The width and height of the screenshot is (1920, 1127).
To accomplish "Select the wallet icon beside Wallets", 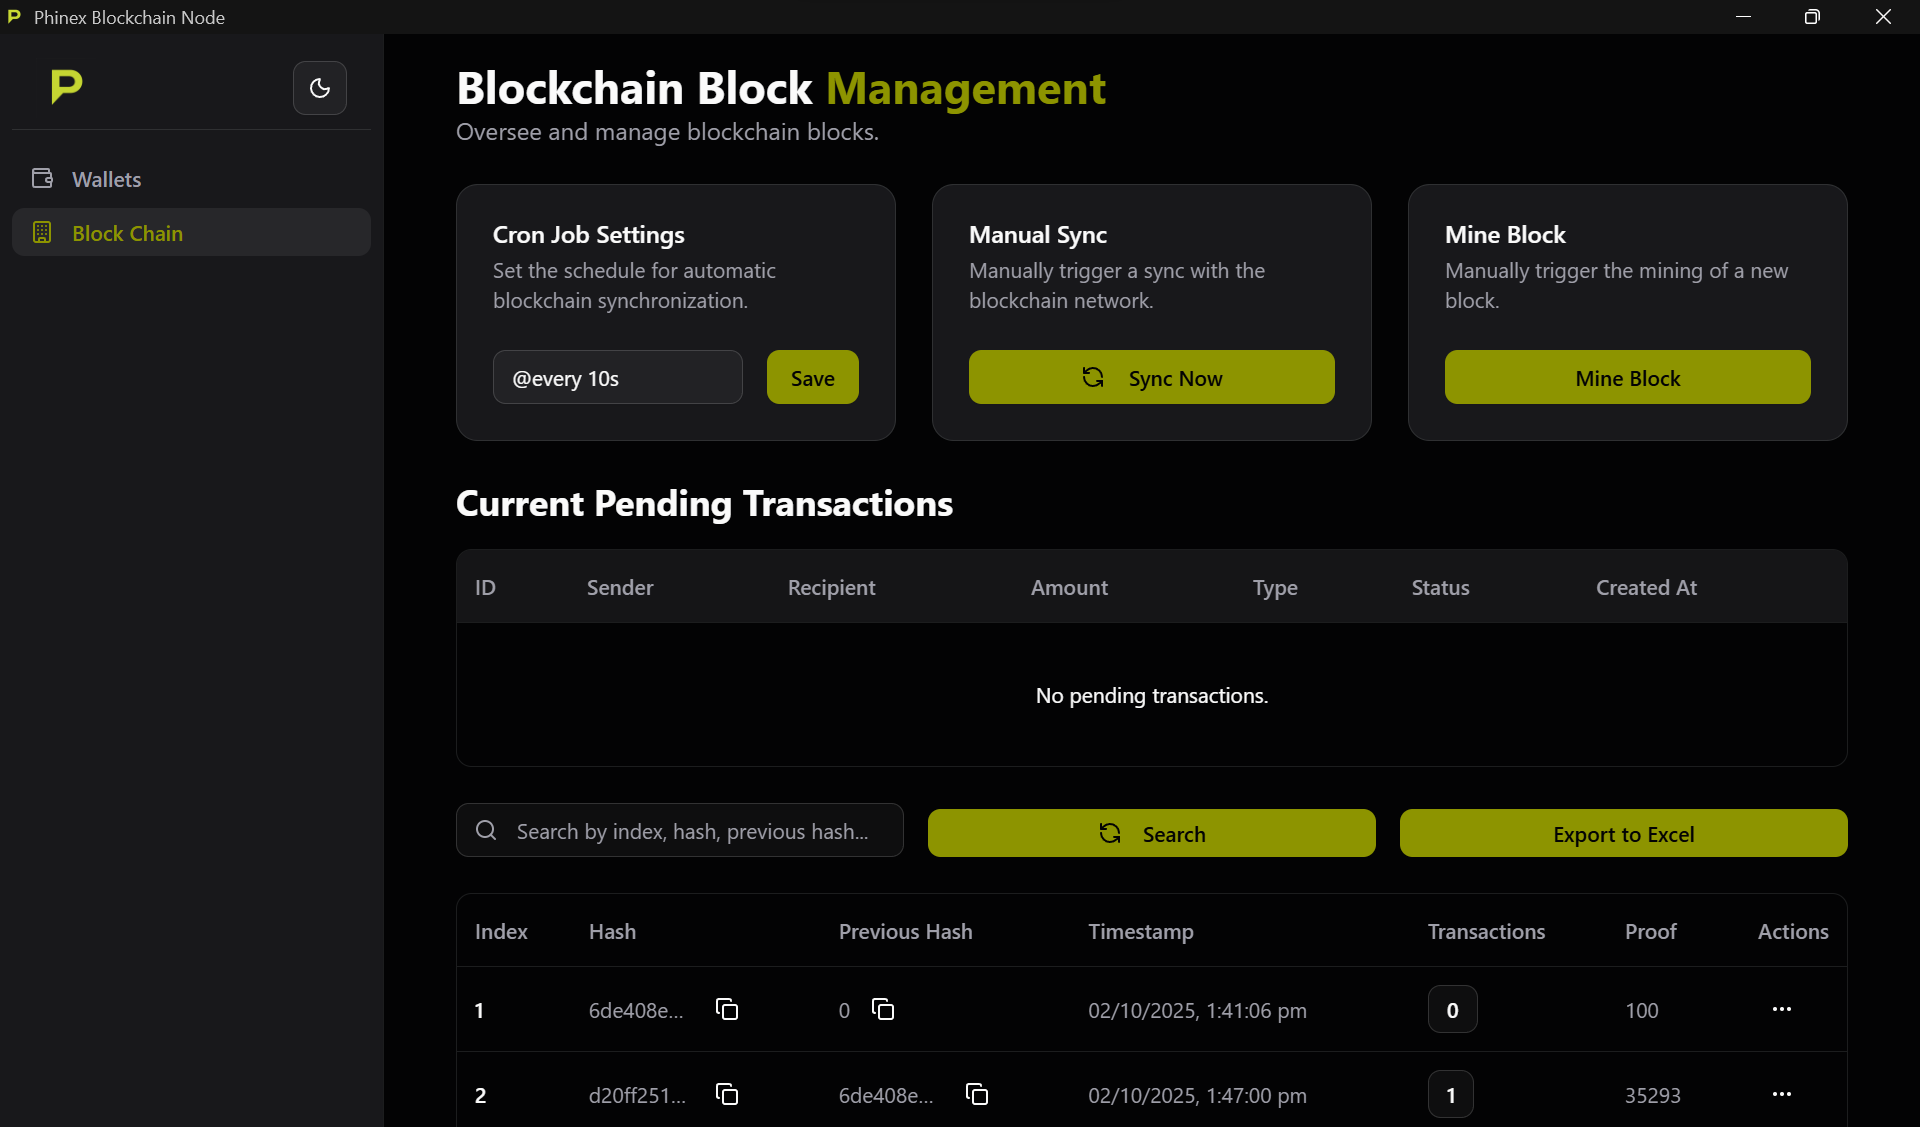I will click(x=42, y=178).
